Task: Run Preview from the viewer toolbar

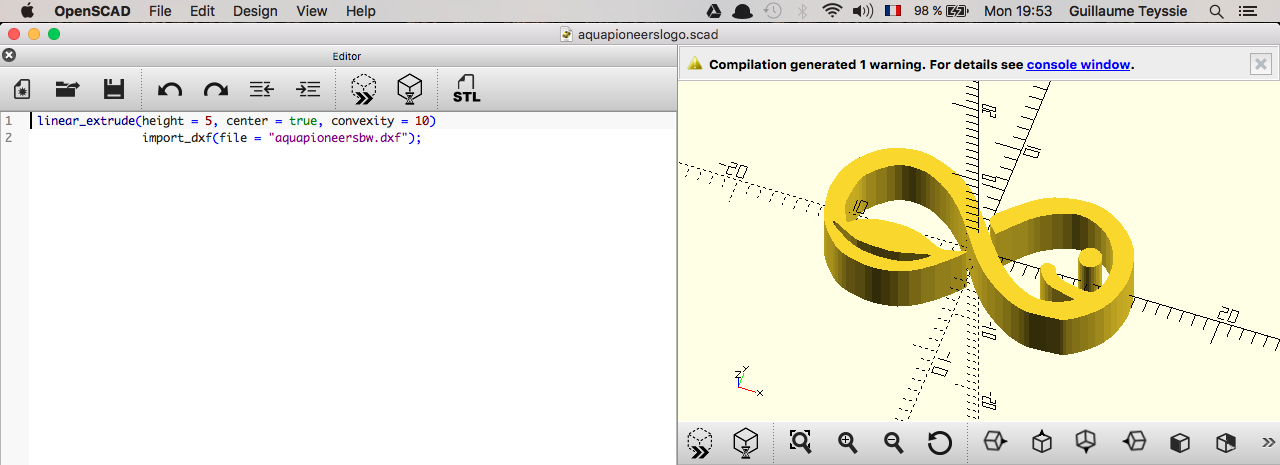Action: click(x=700, y=443)
